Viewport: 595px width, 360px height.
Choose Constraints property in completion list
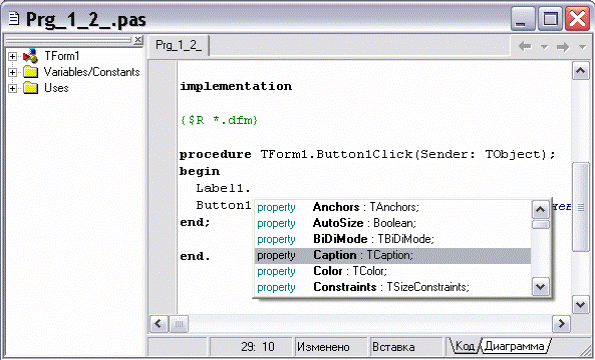click(393, 287)
